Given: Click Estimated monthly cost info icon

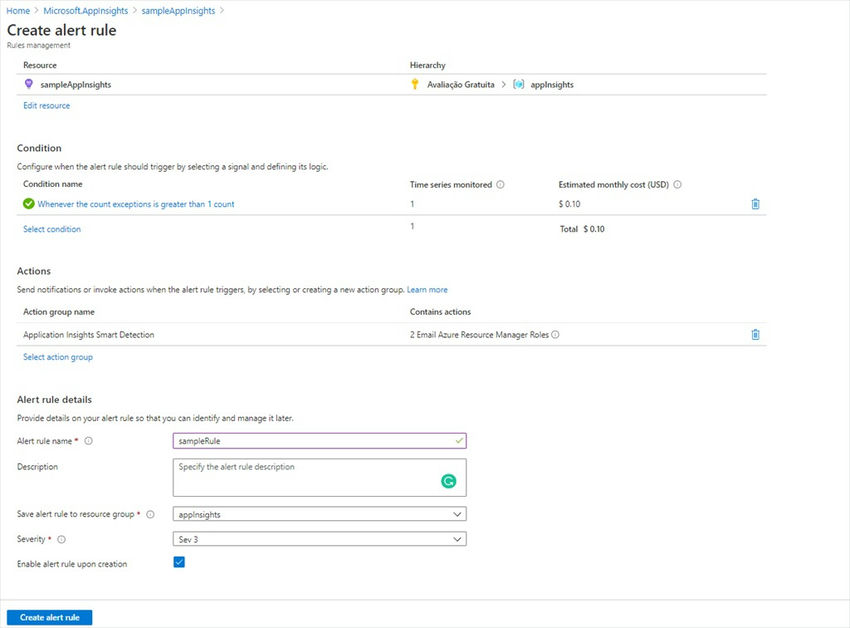Looking at the screenshot, I should click(678, 184).
